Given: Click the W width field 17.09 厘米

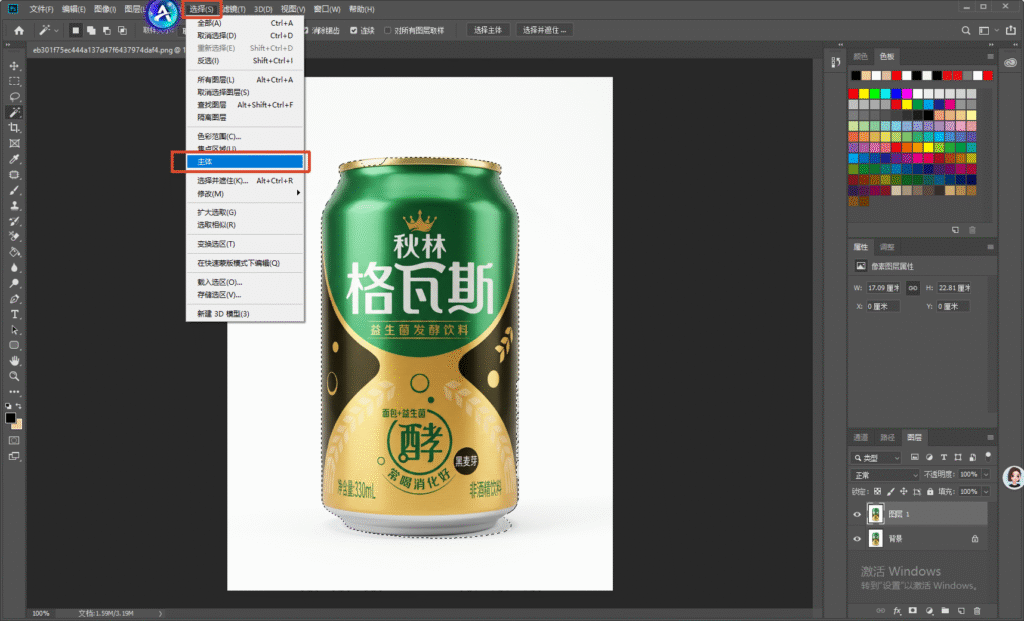Looking at the screenshot, I should click(x=884, y=288).
